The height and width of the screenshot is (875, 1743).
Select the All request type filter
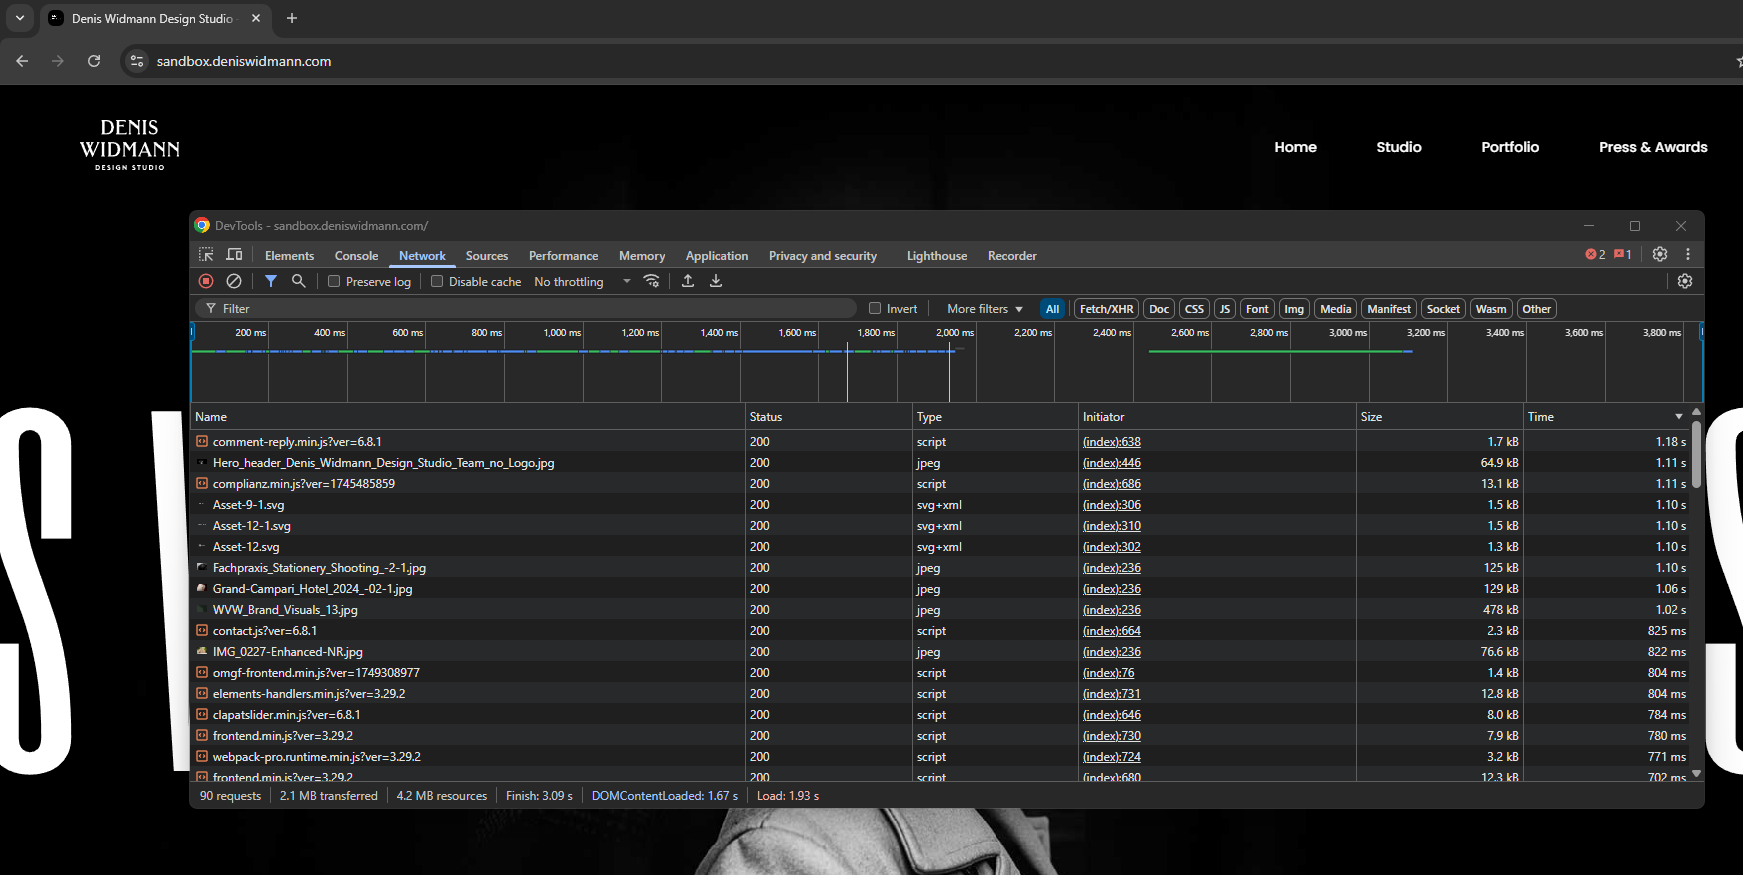(x=1052, y=309)
